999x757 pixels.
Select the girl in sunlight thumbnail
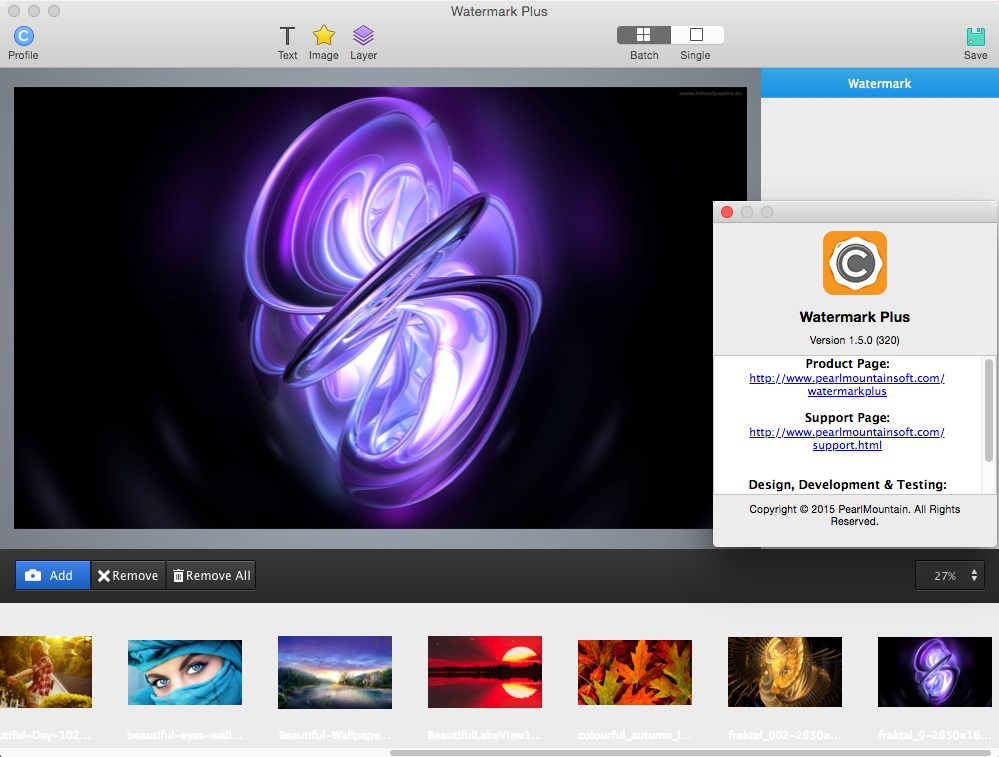(46, 672)
